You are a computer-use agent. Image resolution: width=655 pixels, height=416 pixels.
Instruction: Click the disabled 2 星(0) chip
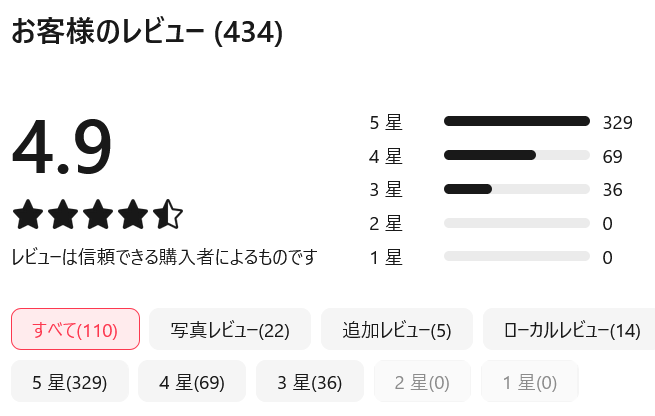(422, 381)
